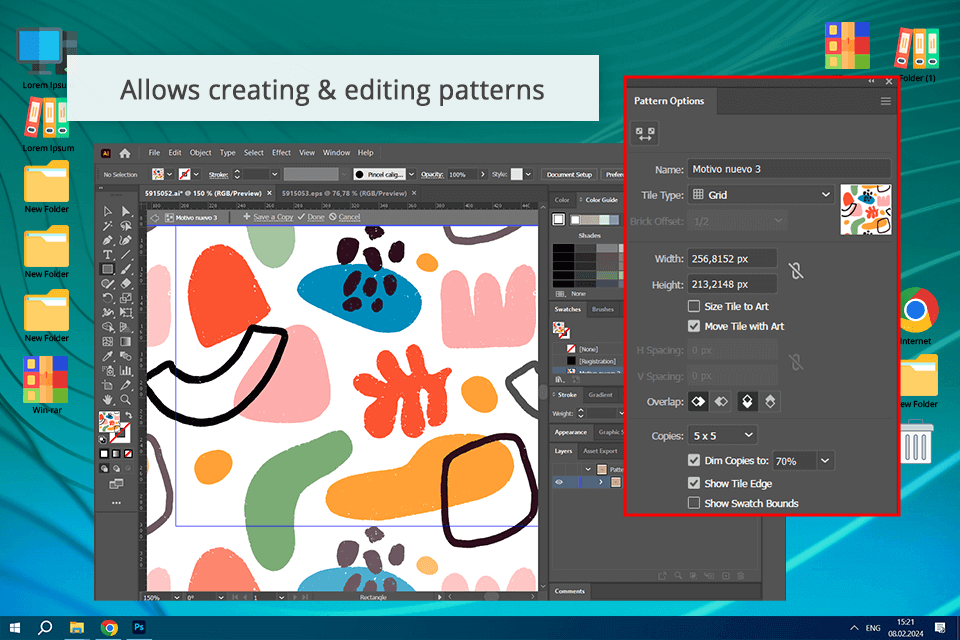The width and height of the screenshot is (960, 640).
Task: Click the Illustrator Home icon
Action: click(125, 153)
